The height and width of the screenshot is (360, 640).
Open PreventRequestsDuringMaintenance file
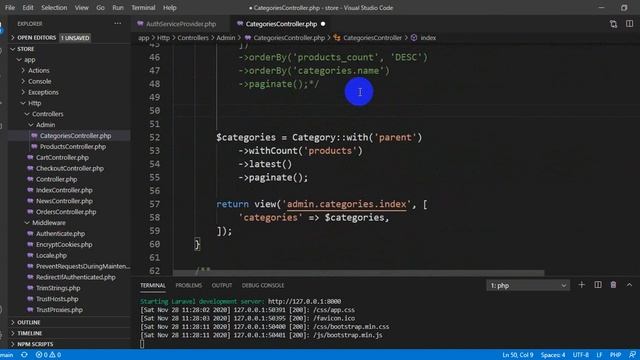click(83, 266)
